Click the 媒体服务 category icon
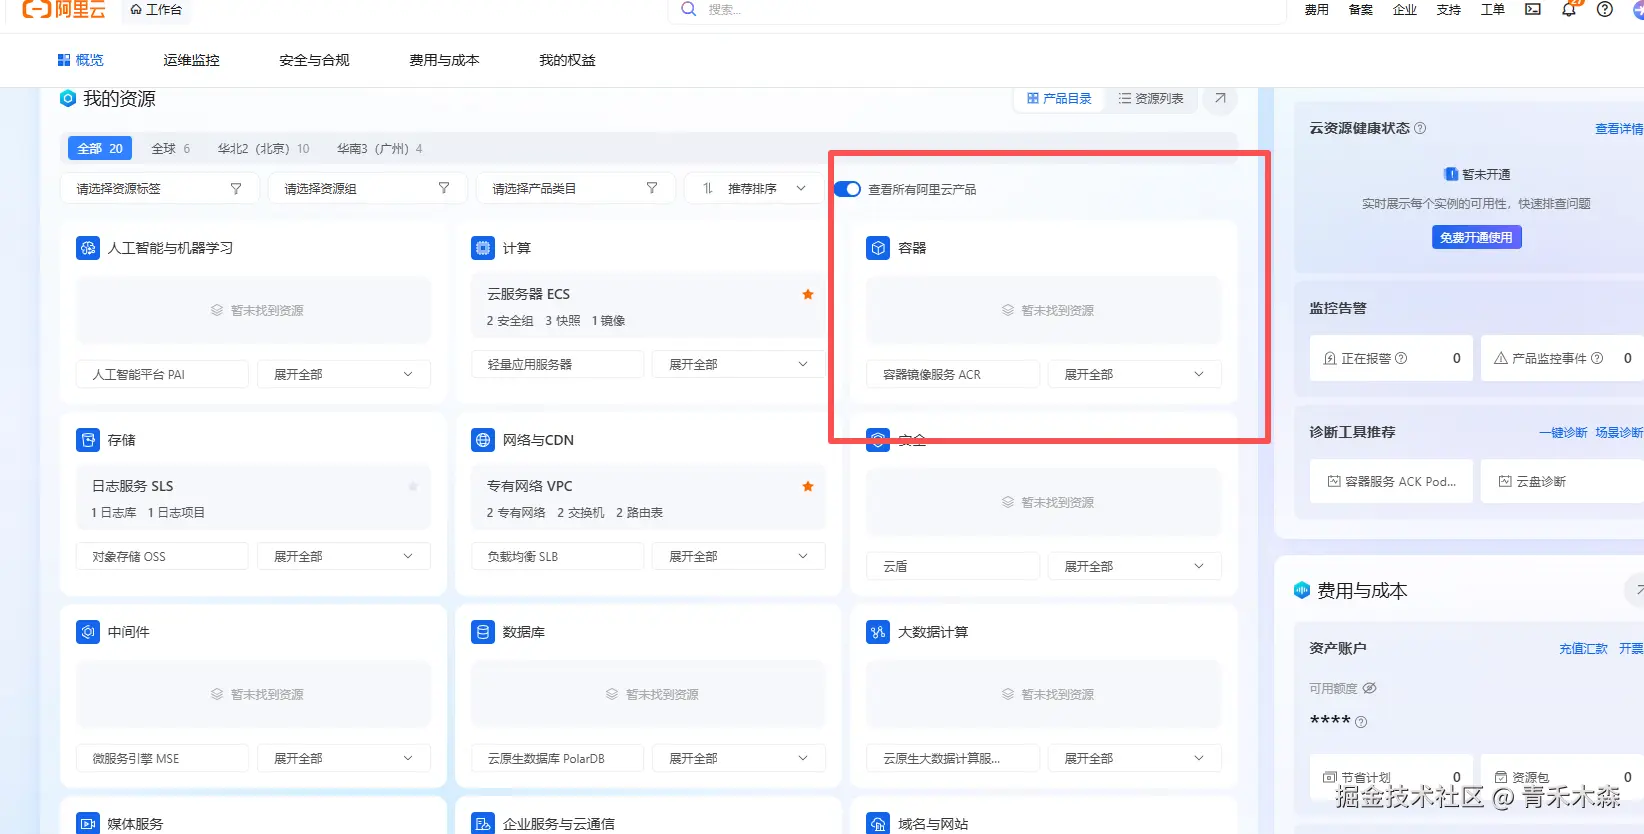Image resolution: width=1644 pixels, height=834 pixels. pos(88,823)
